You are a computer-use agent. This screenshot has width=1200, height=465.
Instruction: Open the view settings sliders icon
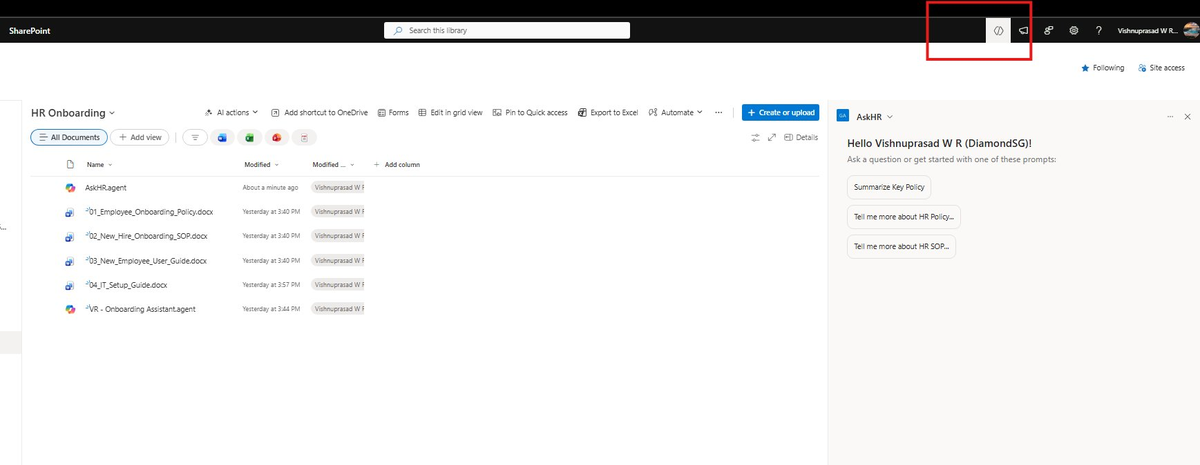756,137
